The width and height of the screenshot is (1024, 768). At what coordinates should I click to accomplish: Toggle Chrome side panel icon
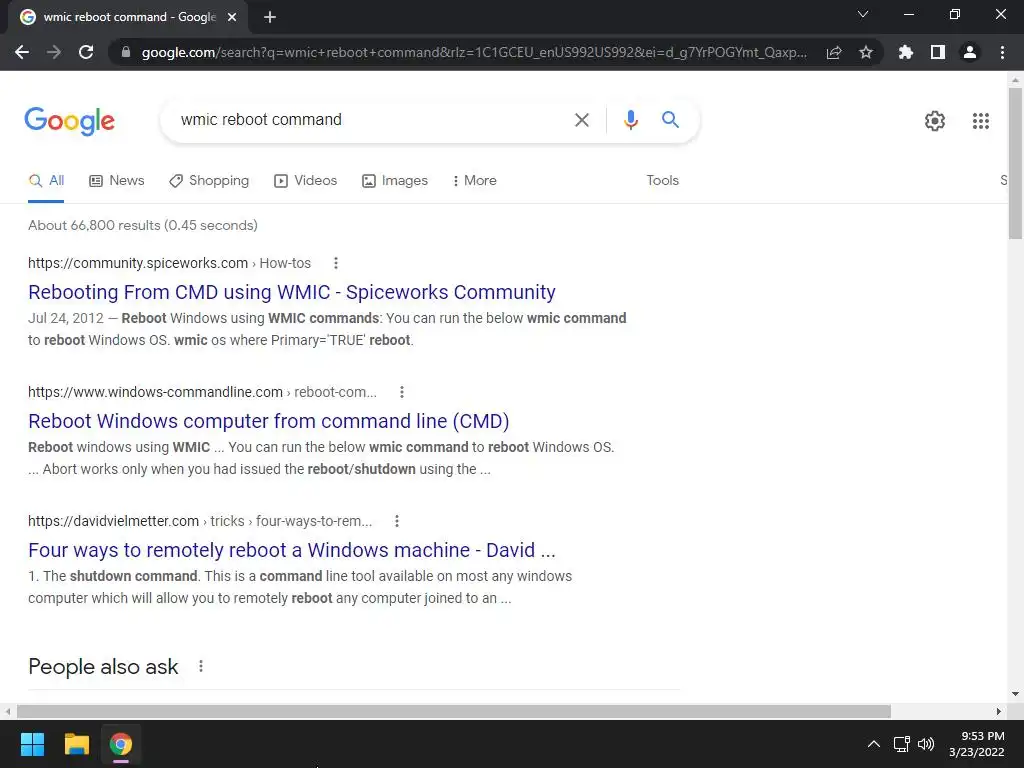938,52
